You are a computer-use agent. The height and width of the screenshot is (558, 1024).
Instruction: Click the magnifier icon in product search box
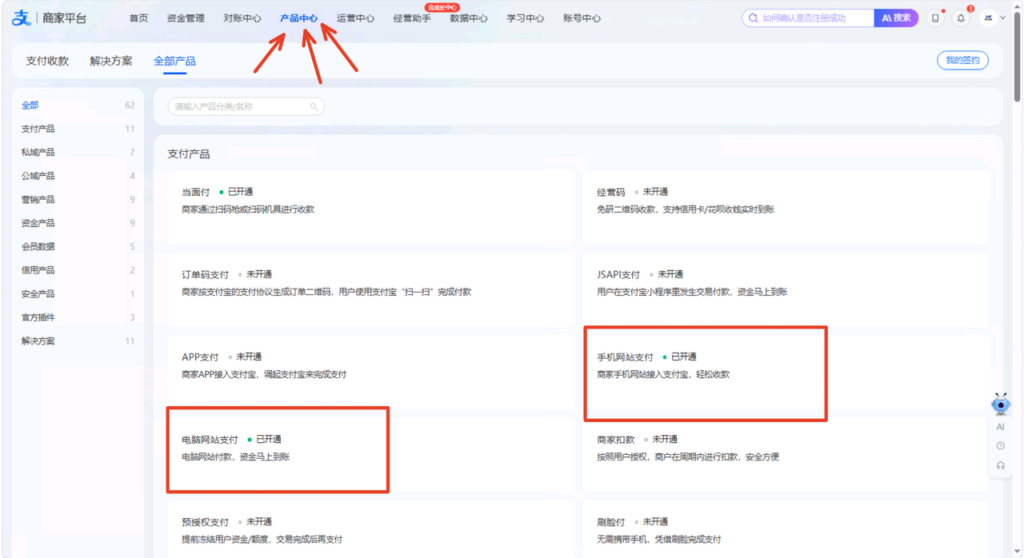pyautogui.click(x=313, y=107)
